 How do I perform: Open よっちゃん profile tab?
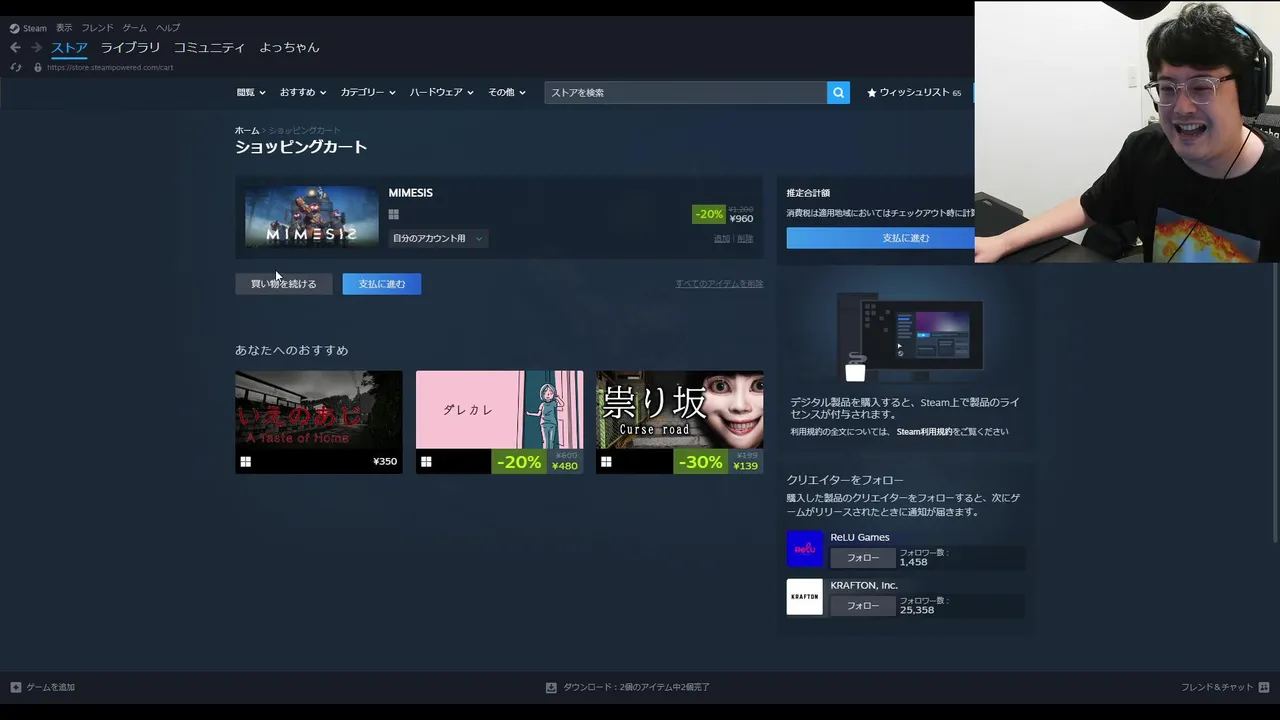click(x=289, y=47)
